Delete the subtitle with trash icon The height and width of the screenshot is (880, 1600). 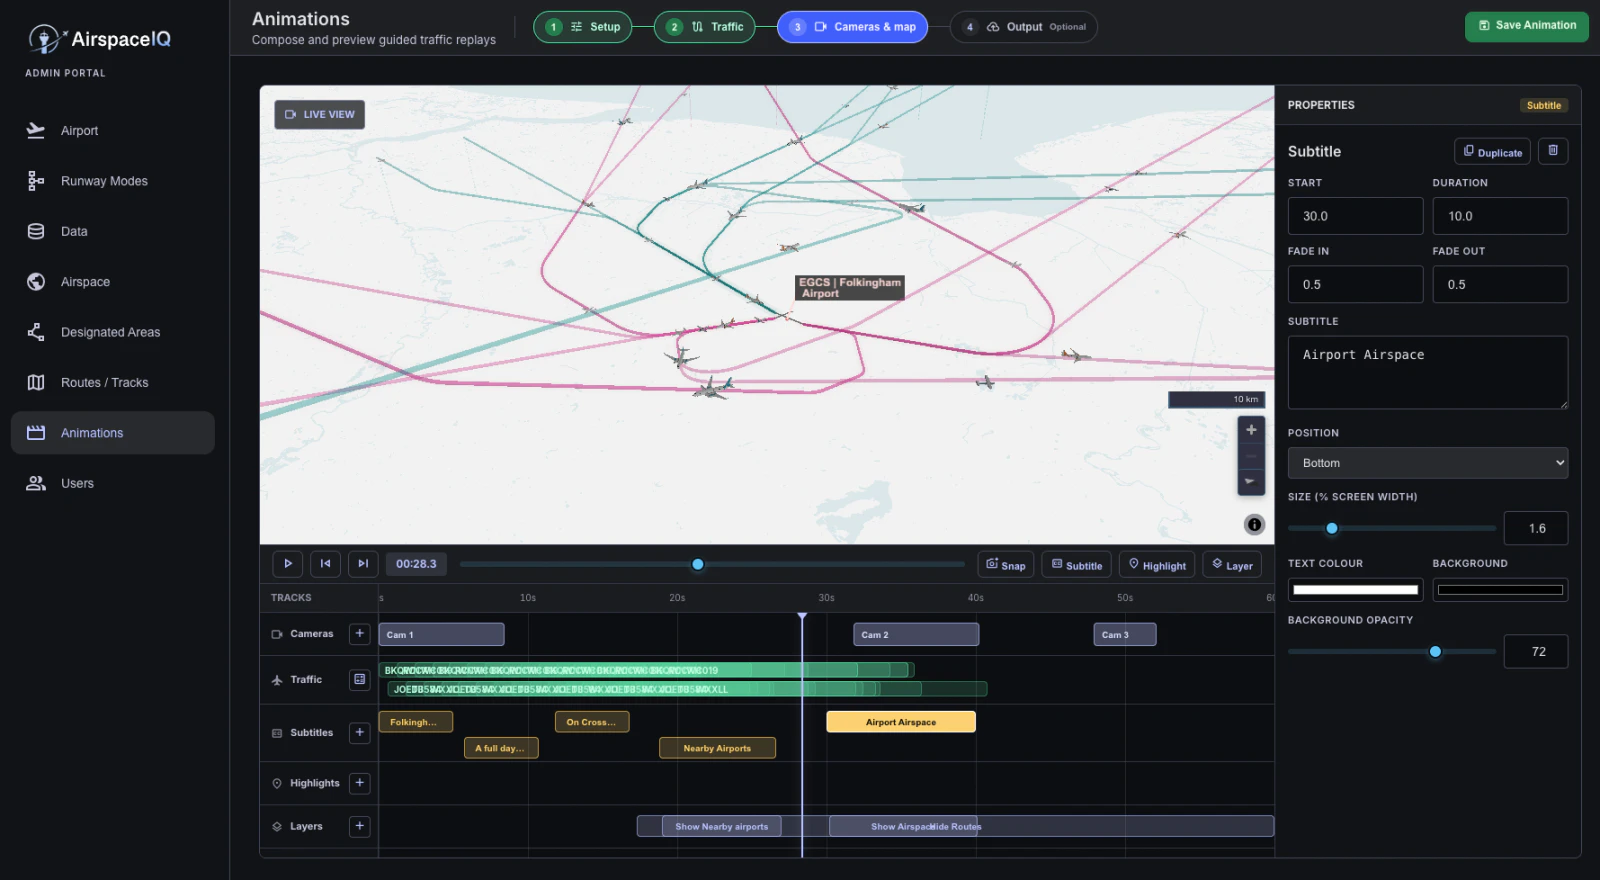point(1553,151)
